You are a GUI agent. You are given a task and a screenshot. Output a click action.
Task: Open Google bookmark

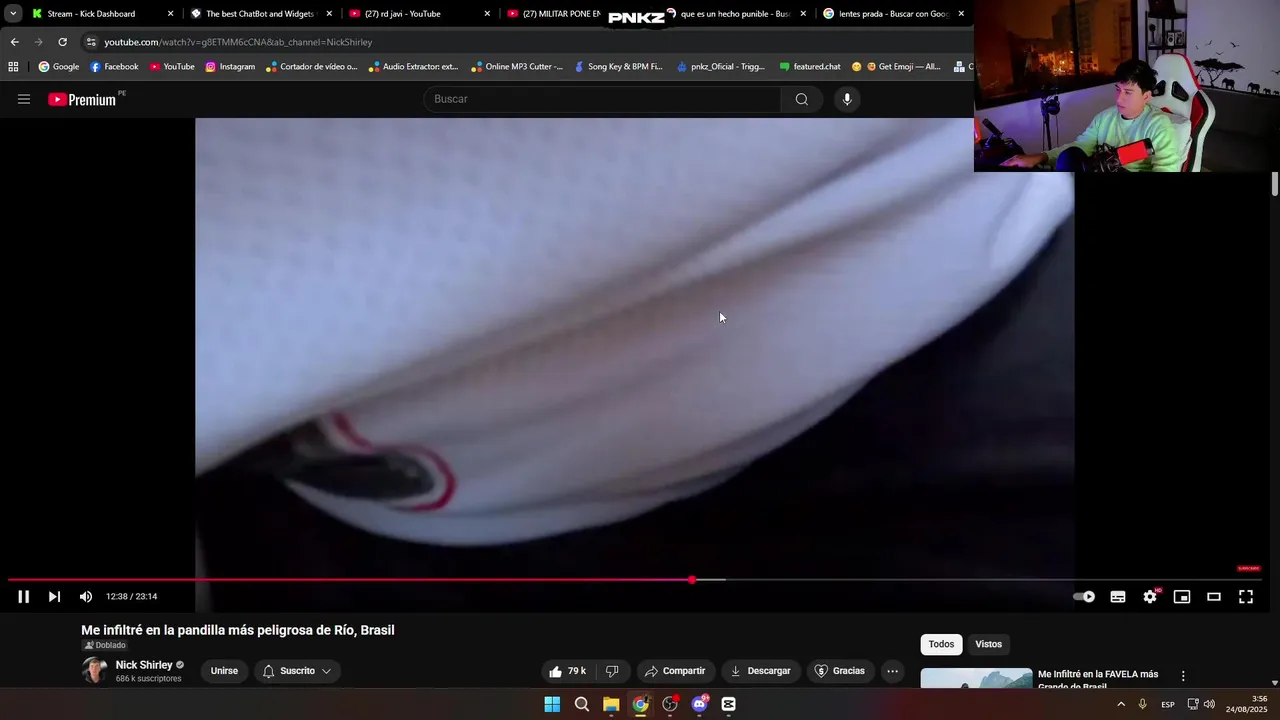pos(59,67)
